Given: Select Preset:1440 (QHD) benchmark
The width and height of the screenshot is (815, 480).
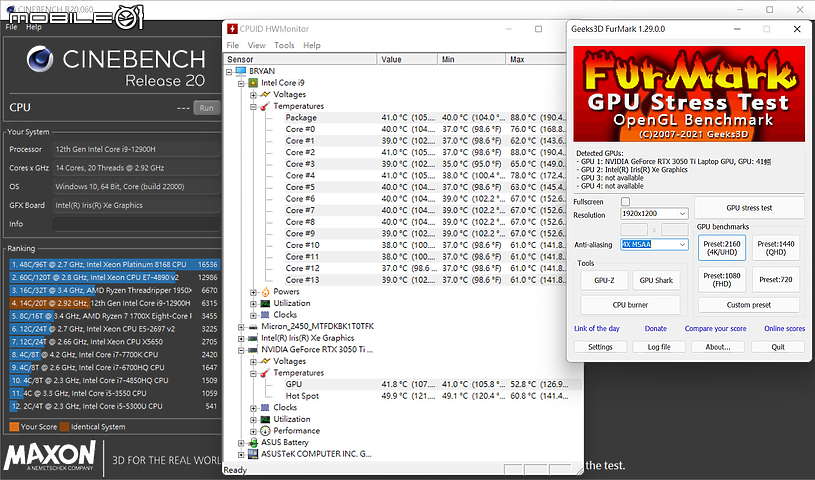Looking at the screenshot, I should pyautogui.click(x=775, y=248).
